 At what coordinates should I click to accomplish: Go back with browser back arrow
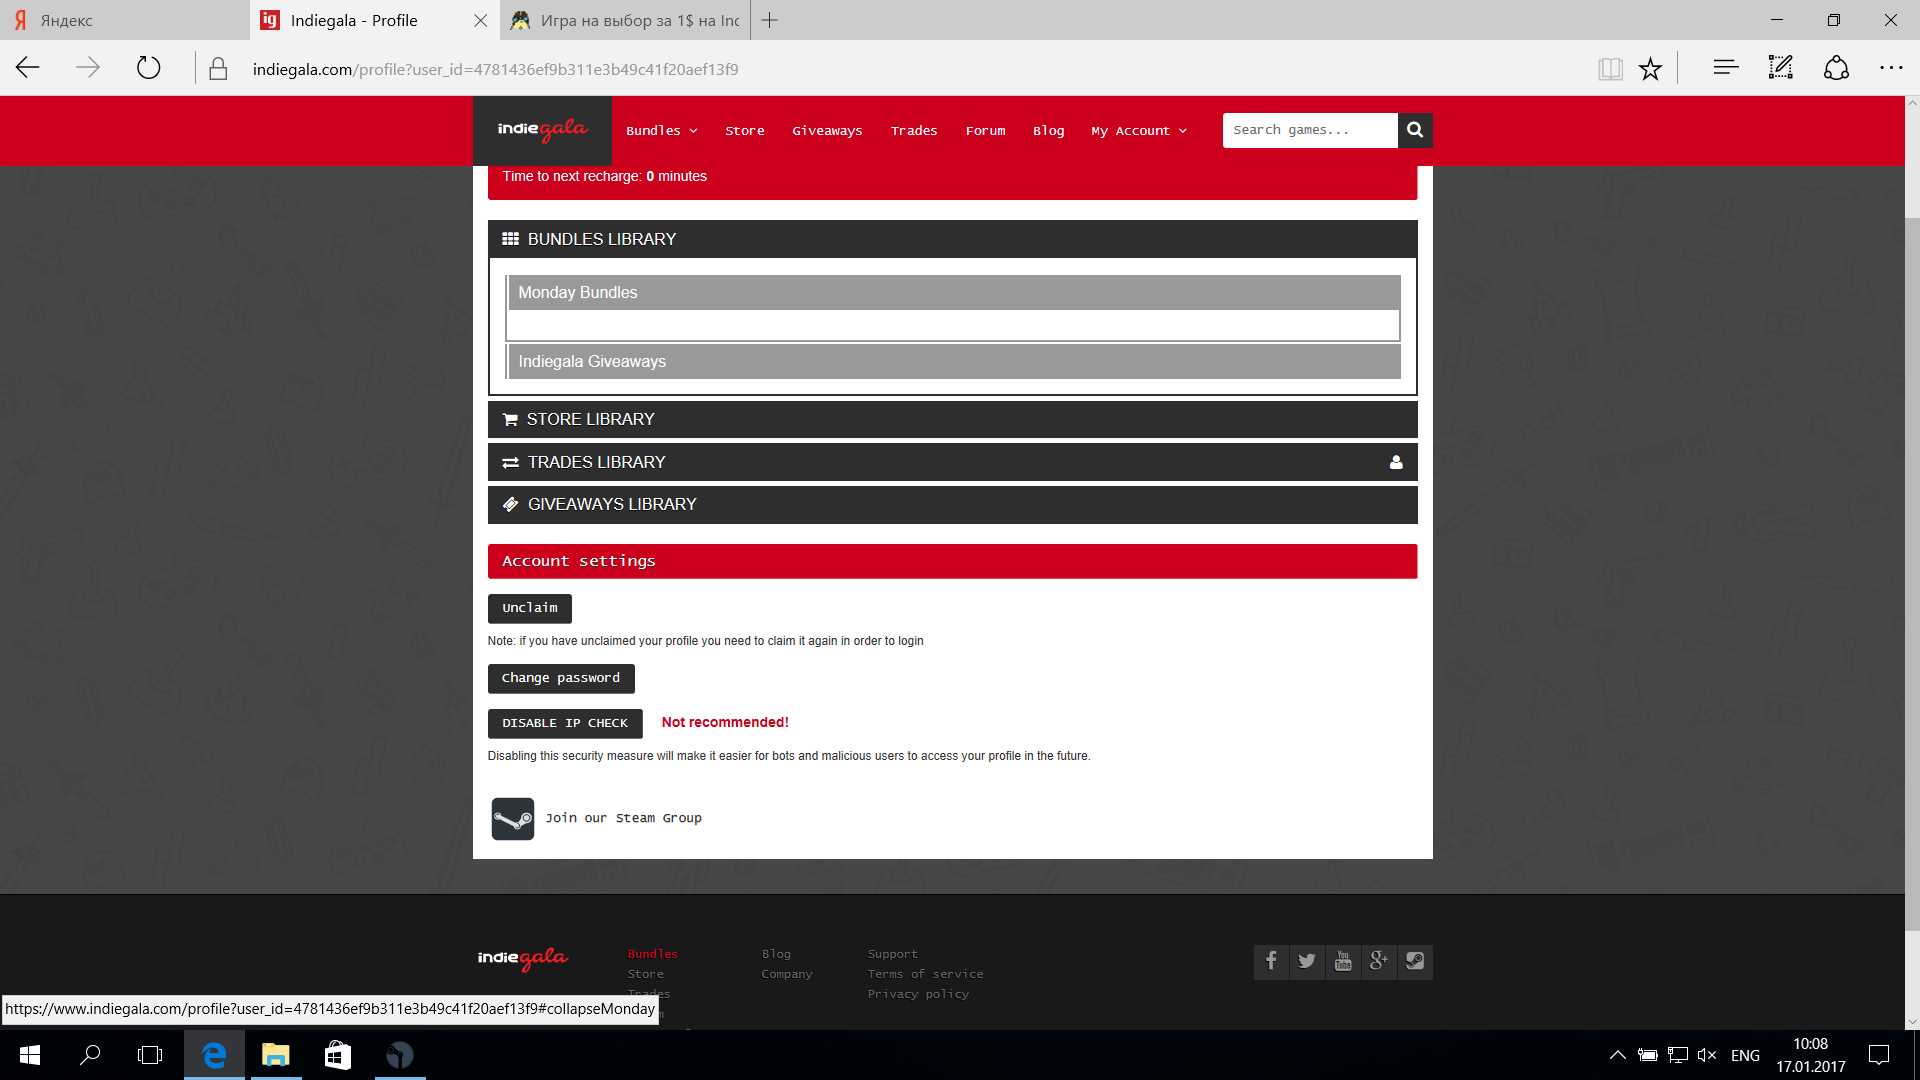(28, 68)
